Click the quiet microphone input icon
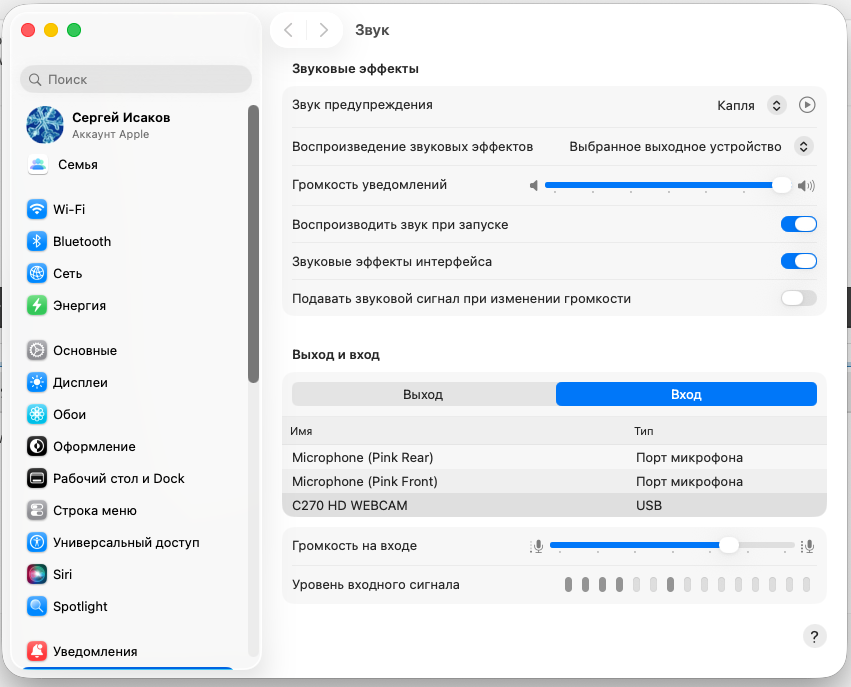The image size is (851, 687). [x=537, y=546]
